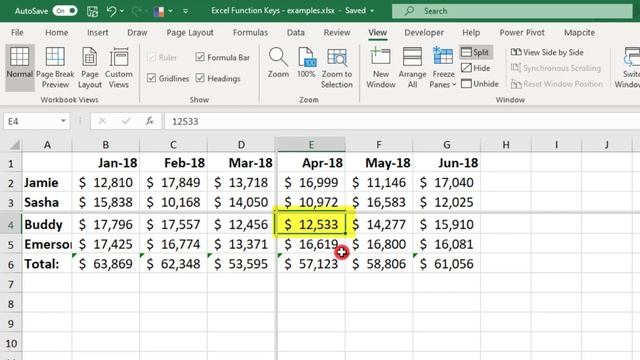Select cell with $ 17,040
Screen dimensions: 640x360
[x=447, y=182]
